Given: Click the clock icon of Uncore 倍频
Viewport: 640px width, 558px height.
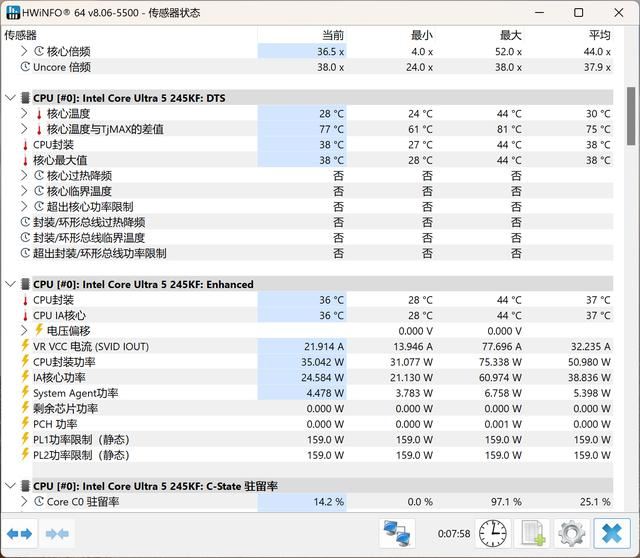Looking at the screenshot, I should coord(25,67).
